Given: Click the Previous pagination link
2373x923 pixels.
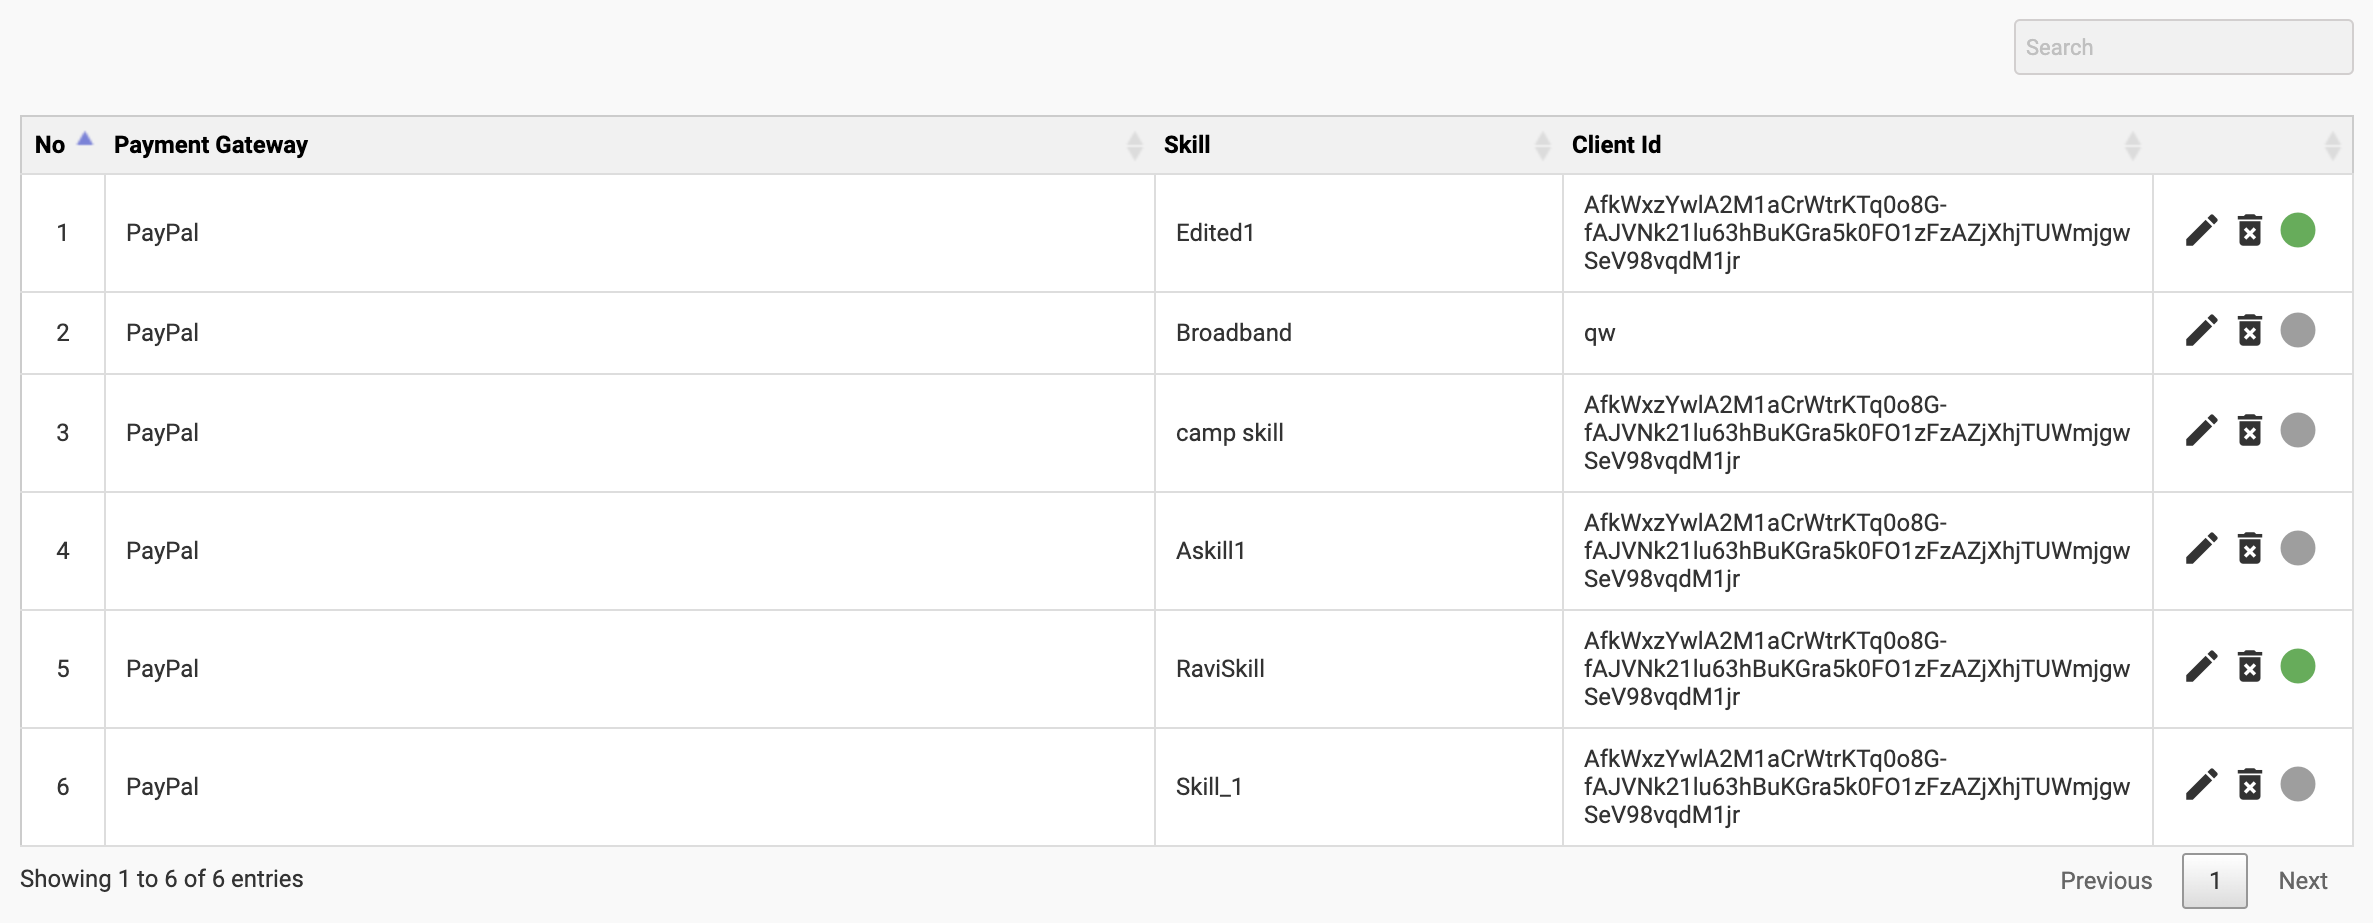Looking at the screenshot, I should click(x=2106, y=881).
